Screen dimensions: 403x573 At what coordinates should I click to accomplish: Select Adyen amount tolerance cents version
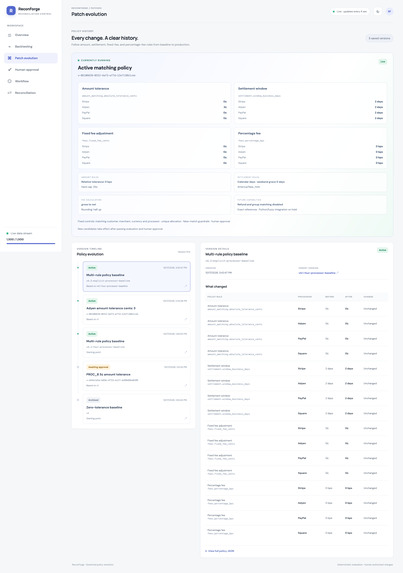pyautogui.click(x=137, y=310)
